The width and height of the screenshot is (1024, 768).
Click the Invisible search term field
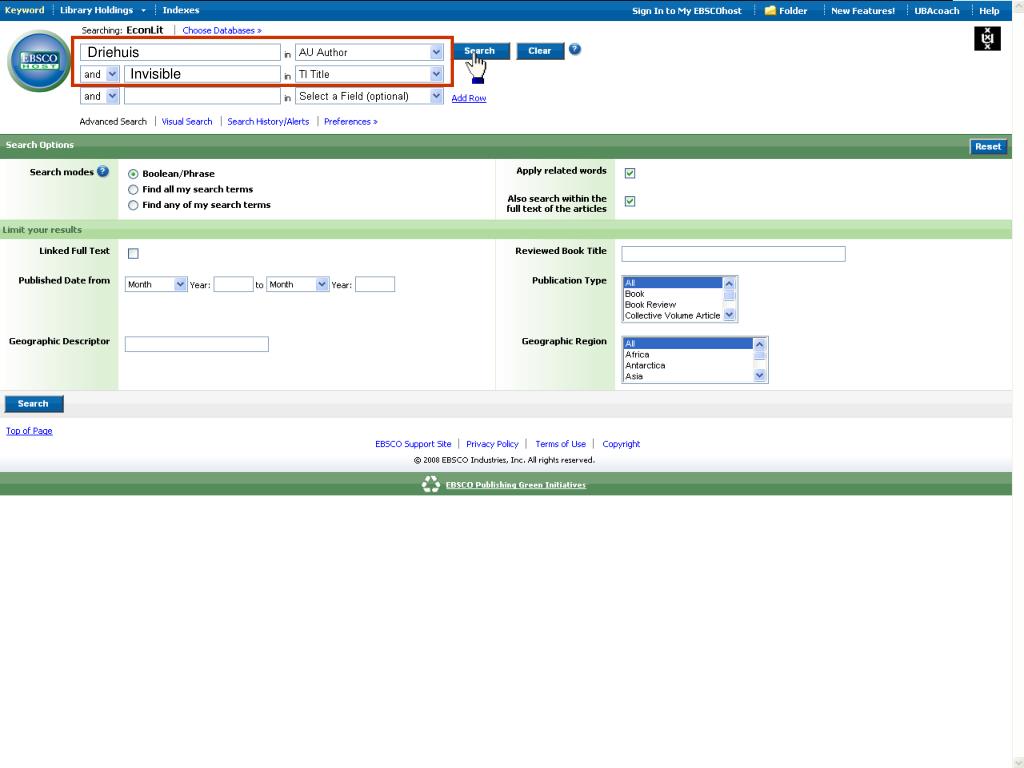point(202,74)
